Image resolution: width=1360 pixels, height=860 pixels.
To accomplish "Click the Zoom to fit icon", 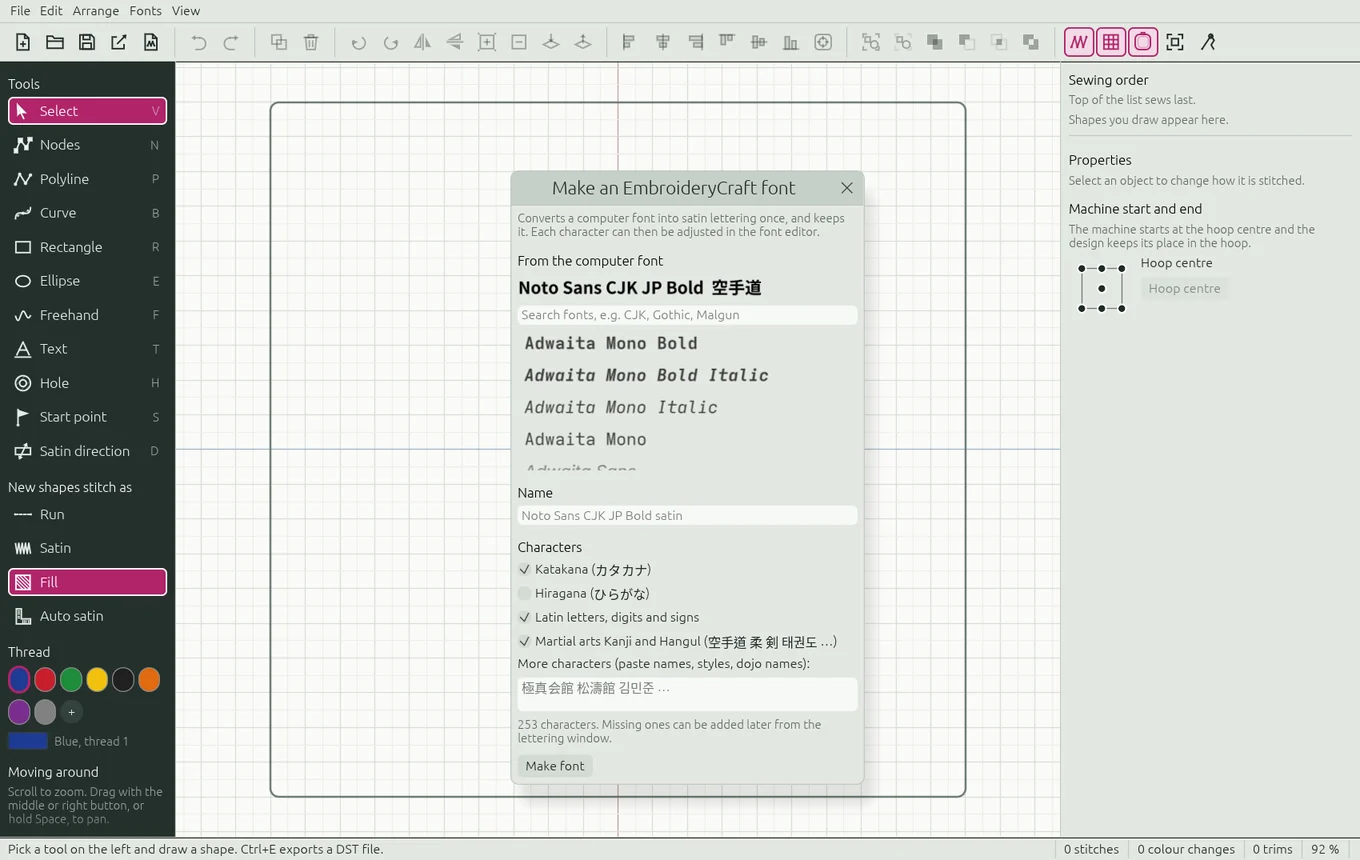I will [x=1175, y=42].
